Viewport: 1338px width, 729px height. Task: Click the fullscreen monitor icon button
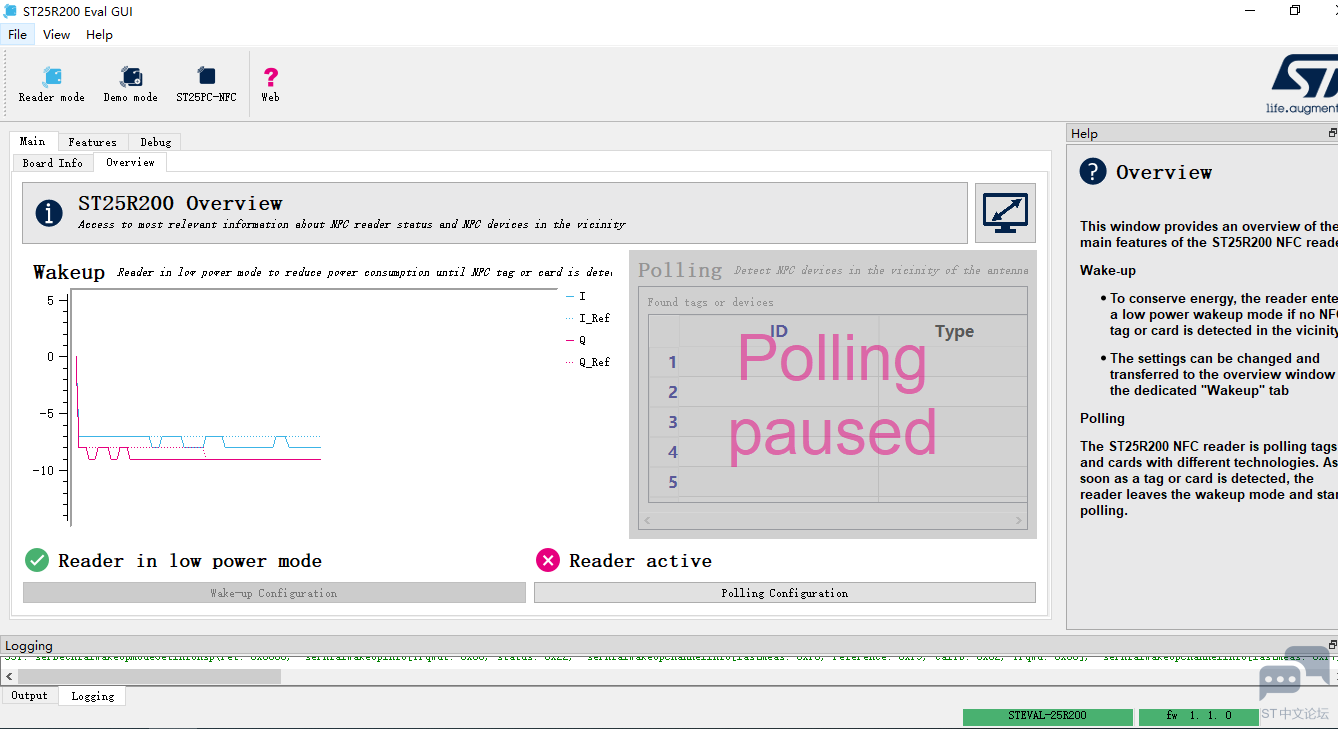coord(1005,213)
